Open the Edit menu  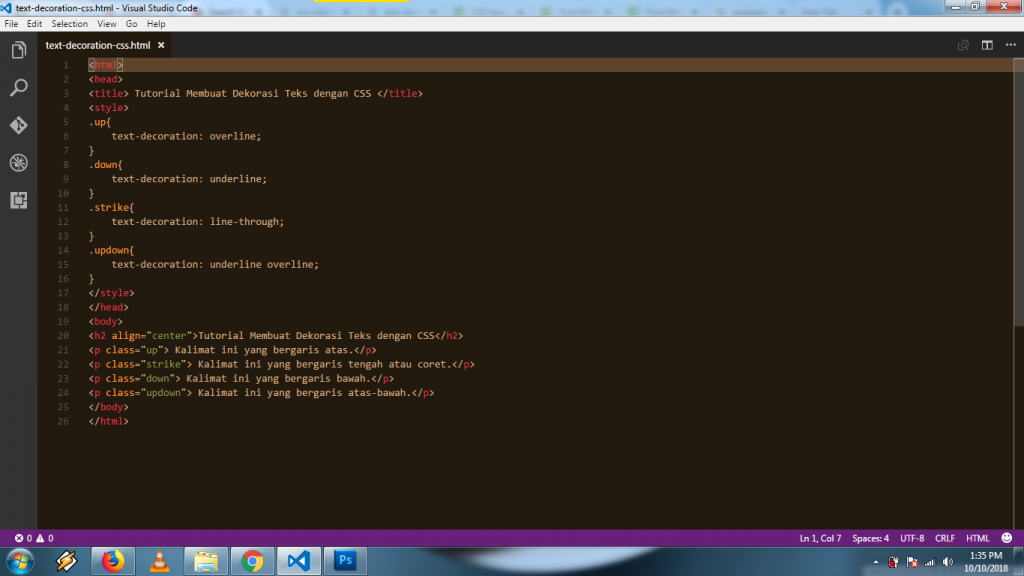(34, 24)
